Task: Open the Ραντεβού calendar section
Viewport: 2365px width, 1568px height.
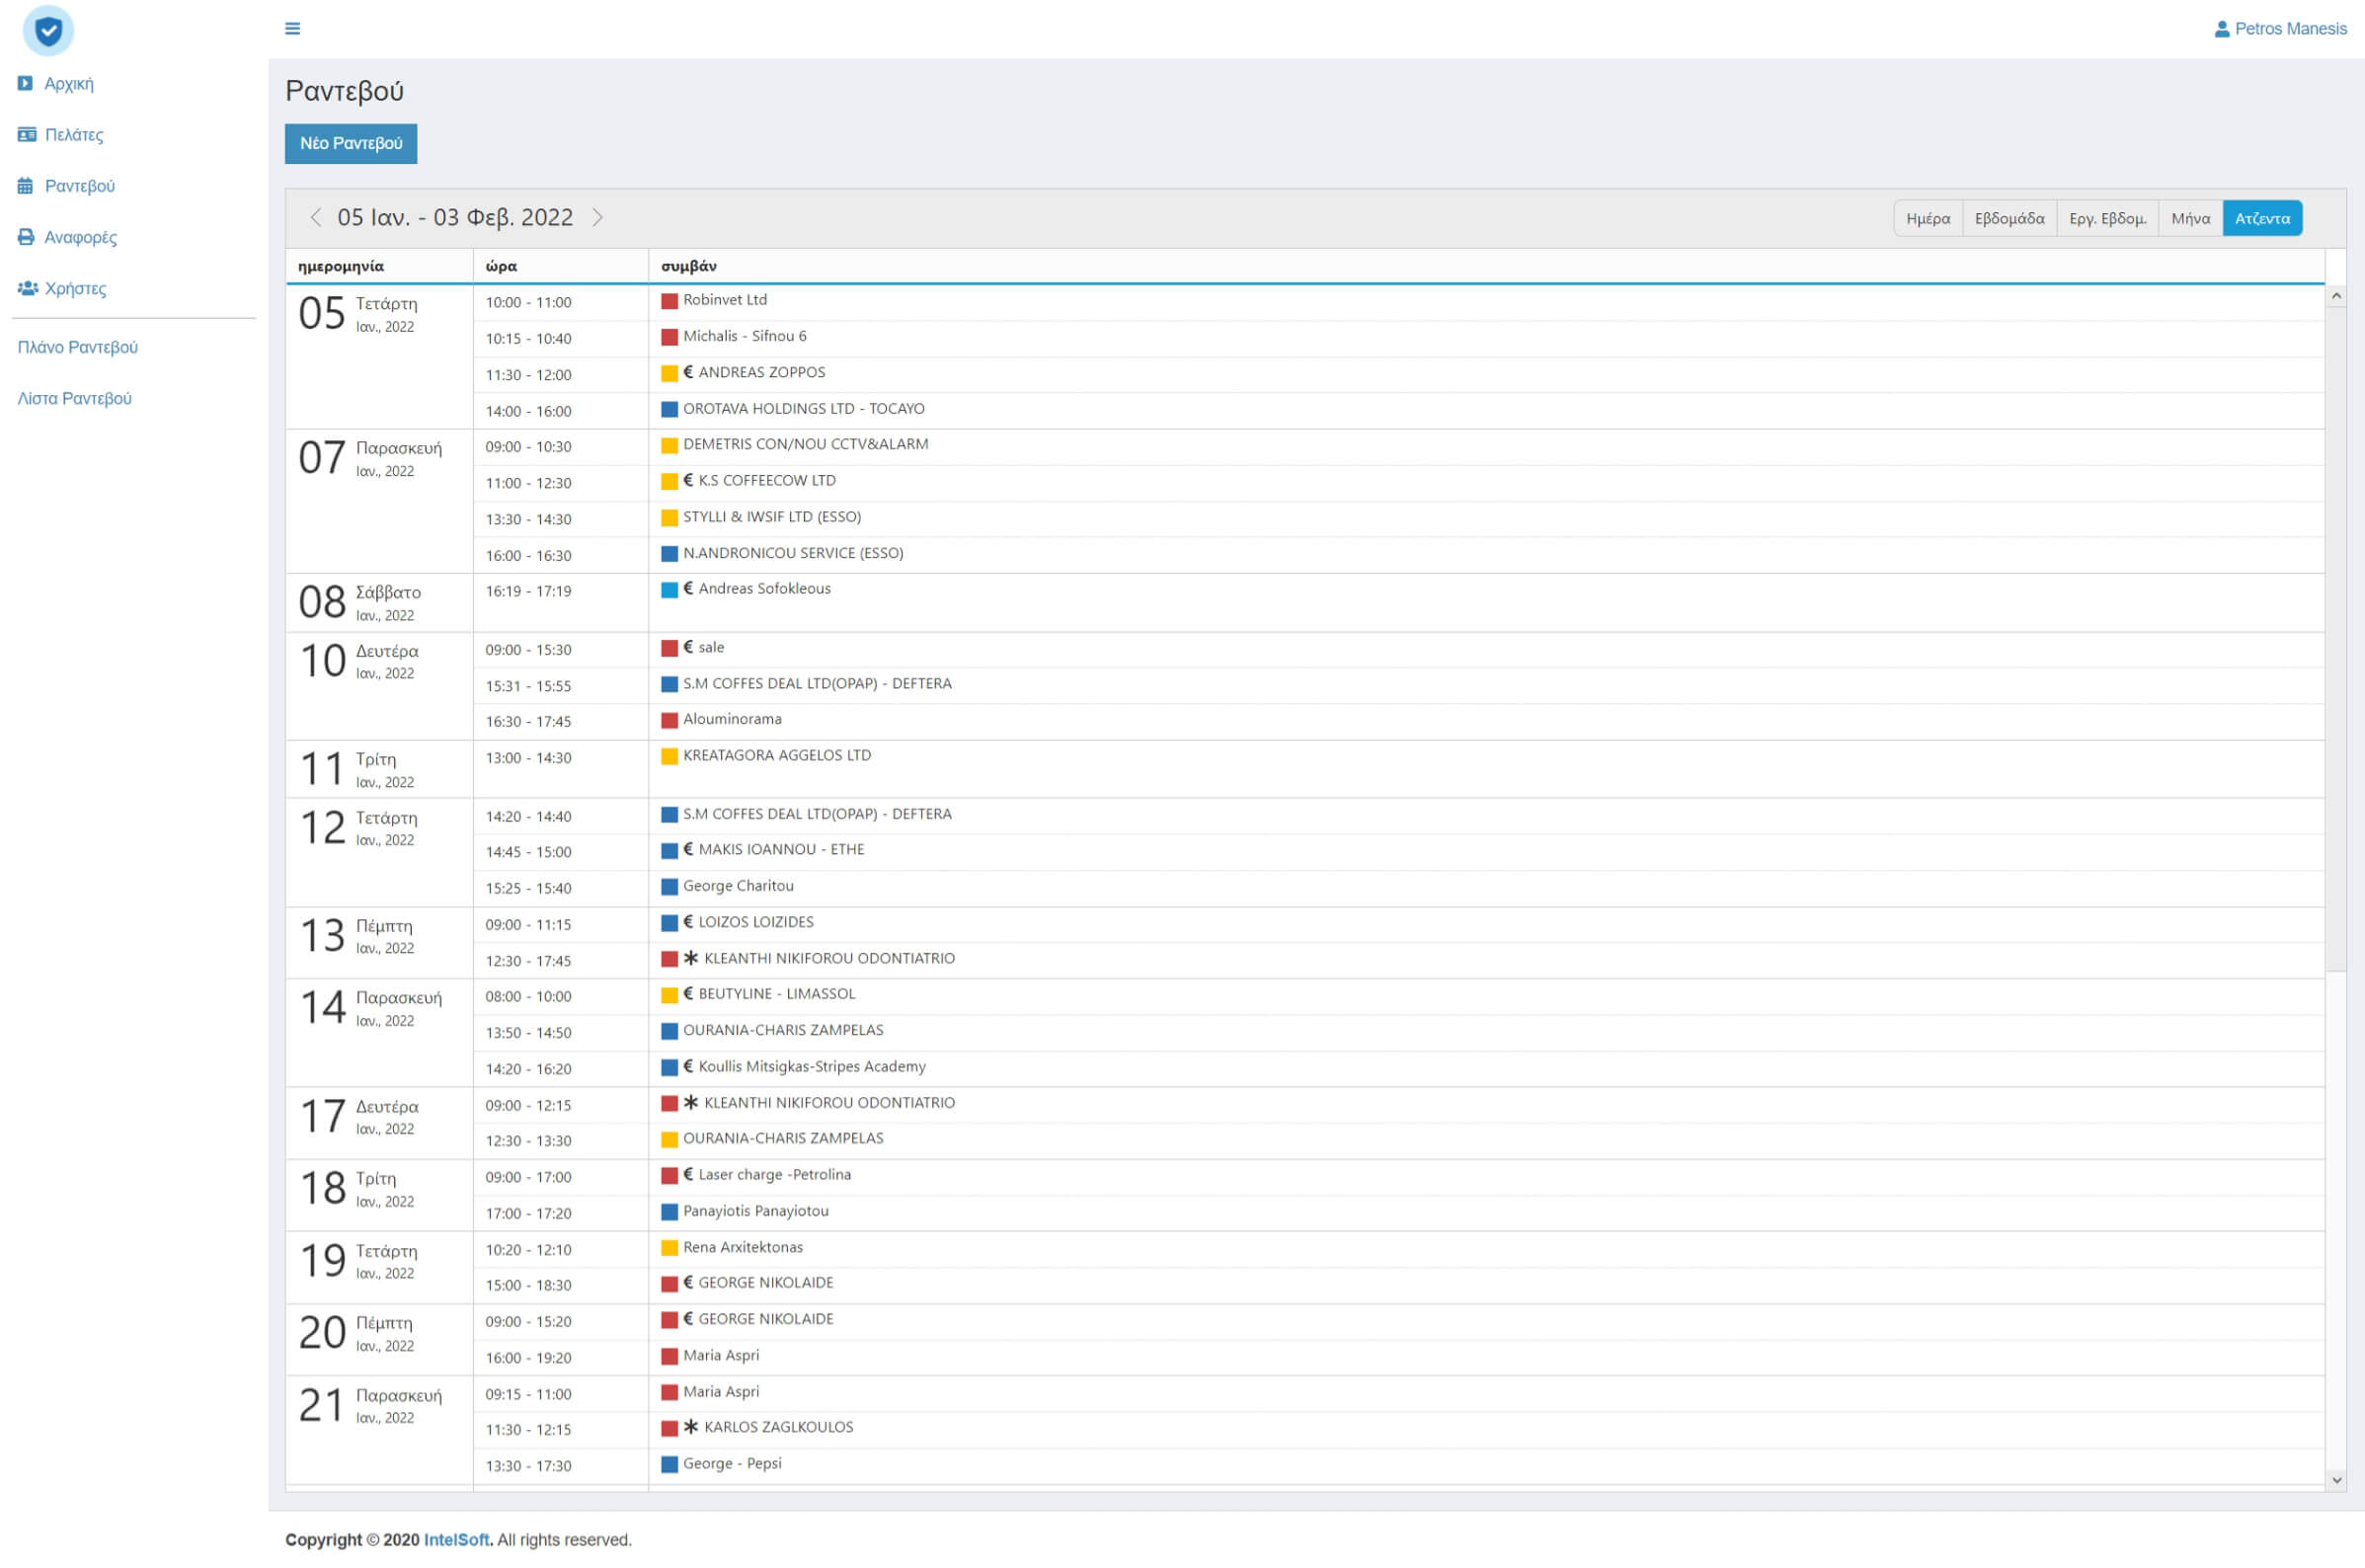Action: [79, 186]
